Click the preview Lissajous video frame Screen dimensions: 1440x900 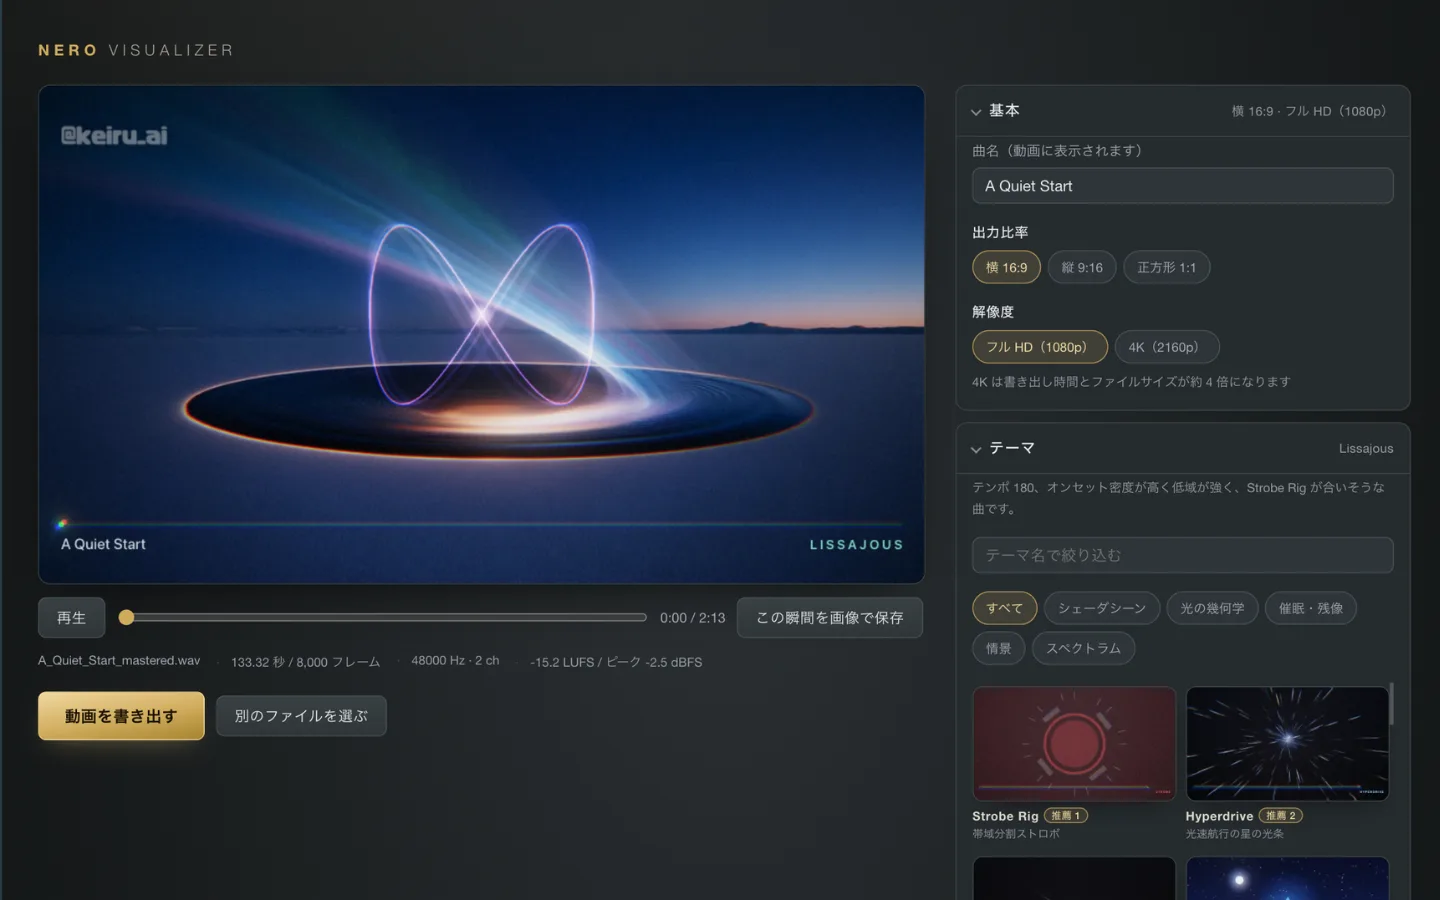pos(481,334)
